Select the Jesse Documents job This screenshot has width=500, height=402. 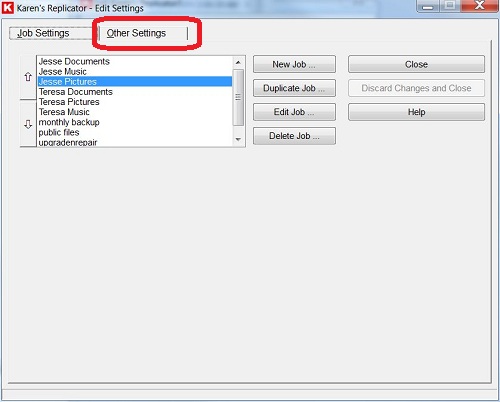(135, 61)
